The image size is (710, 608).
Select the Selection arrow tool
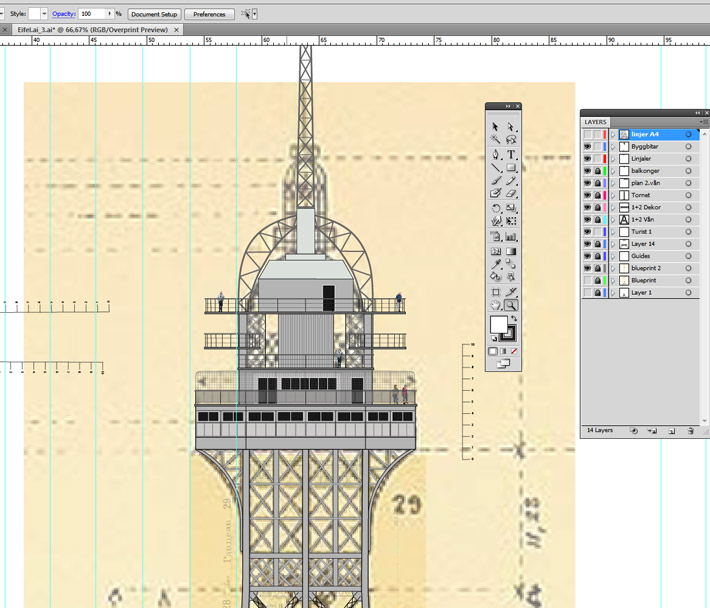pos(496,127)
